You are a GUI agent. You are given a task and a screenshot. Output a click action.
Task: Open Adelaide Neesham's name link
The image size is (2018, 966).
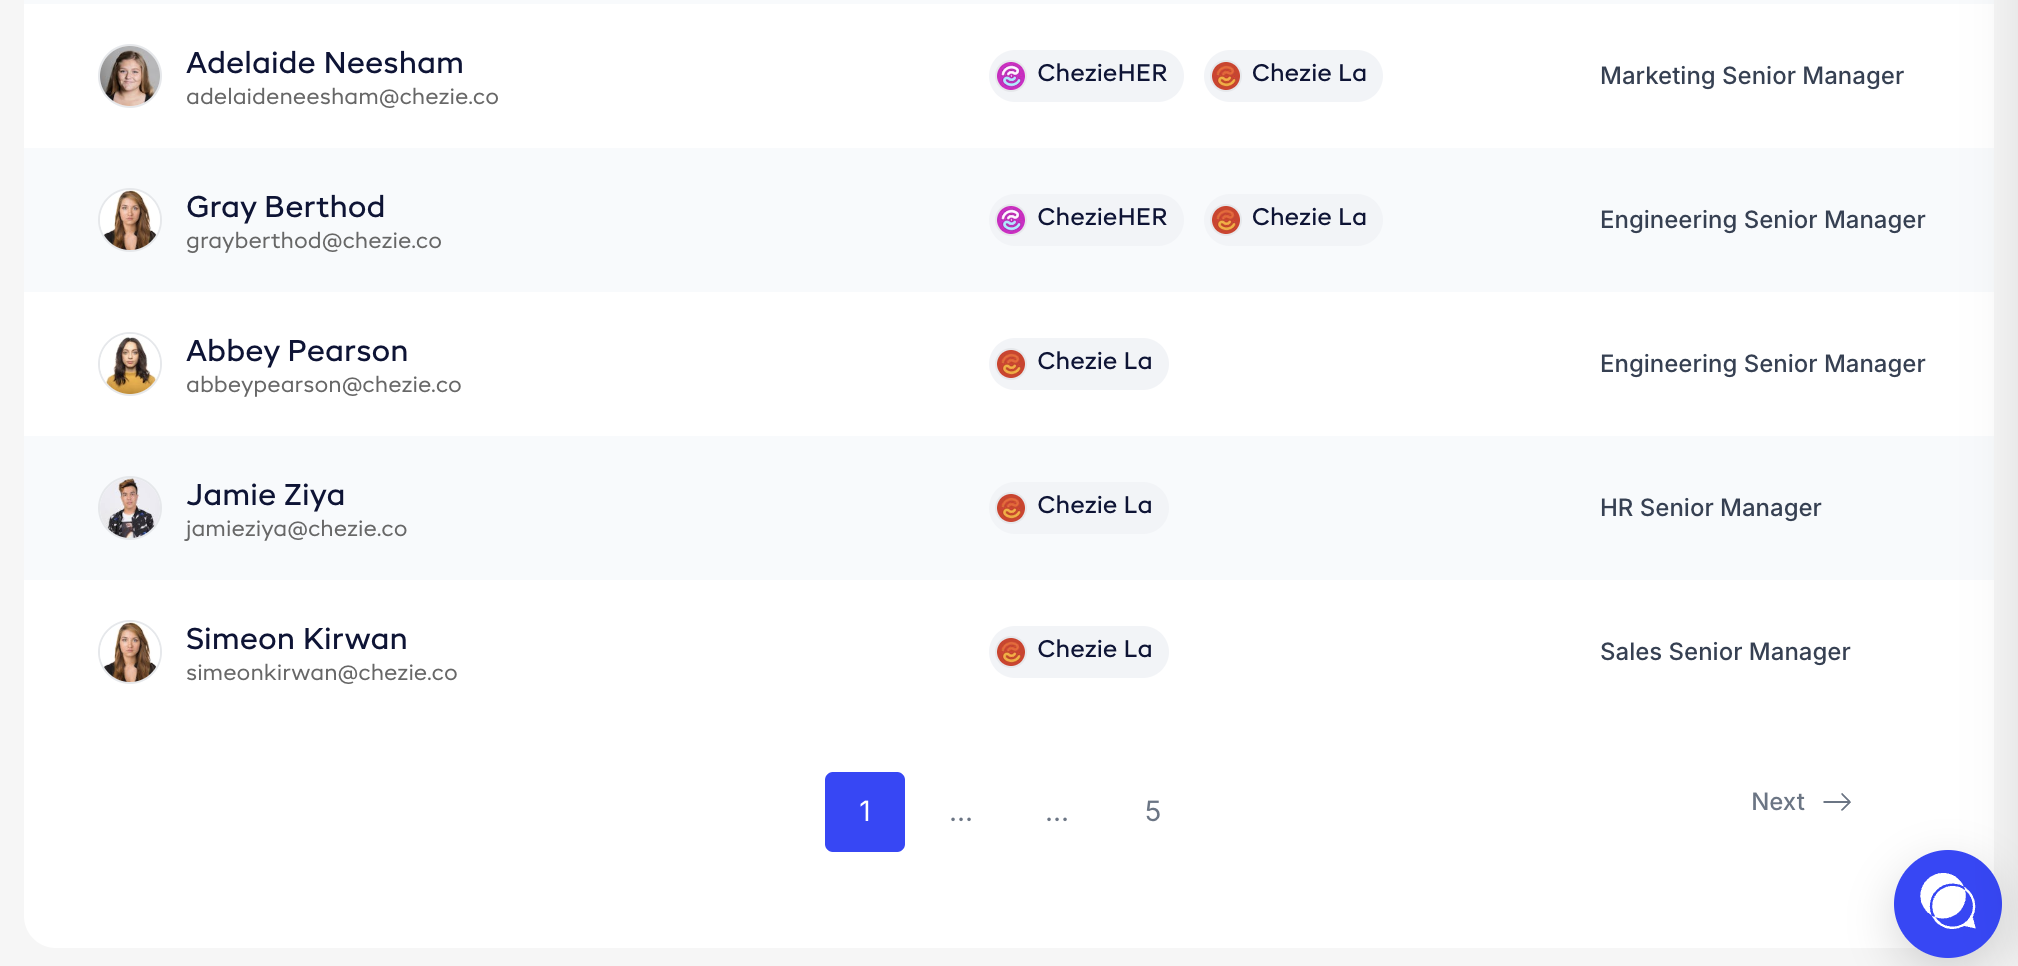tap(324, 63)
